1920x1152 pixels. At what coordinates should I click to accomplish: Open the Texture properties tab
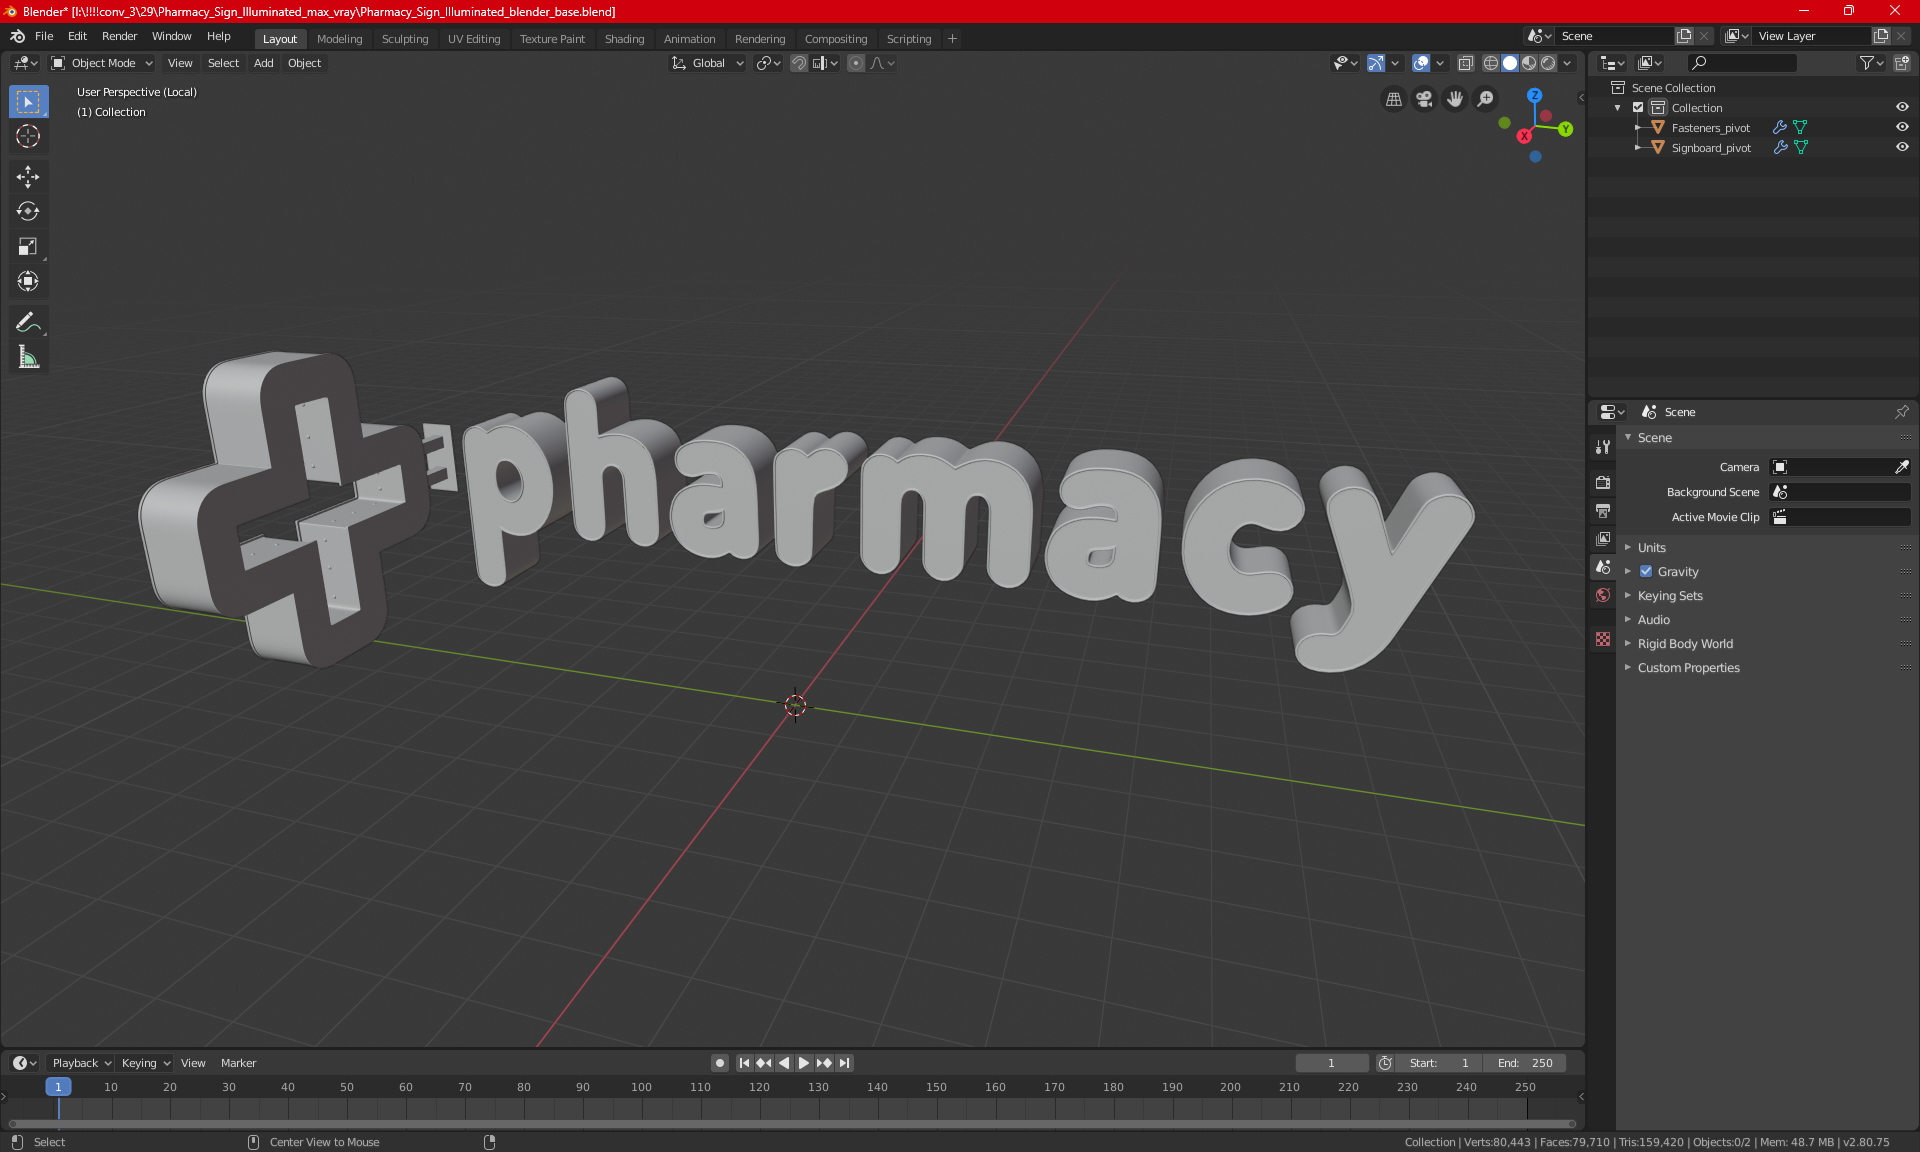point(1603,639)
